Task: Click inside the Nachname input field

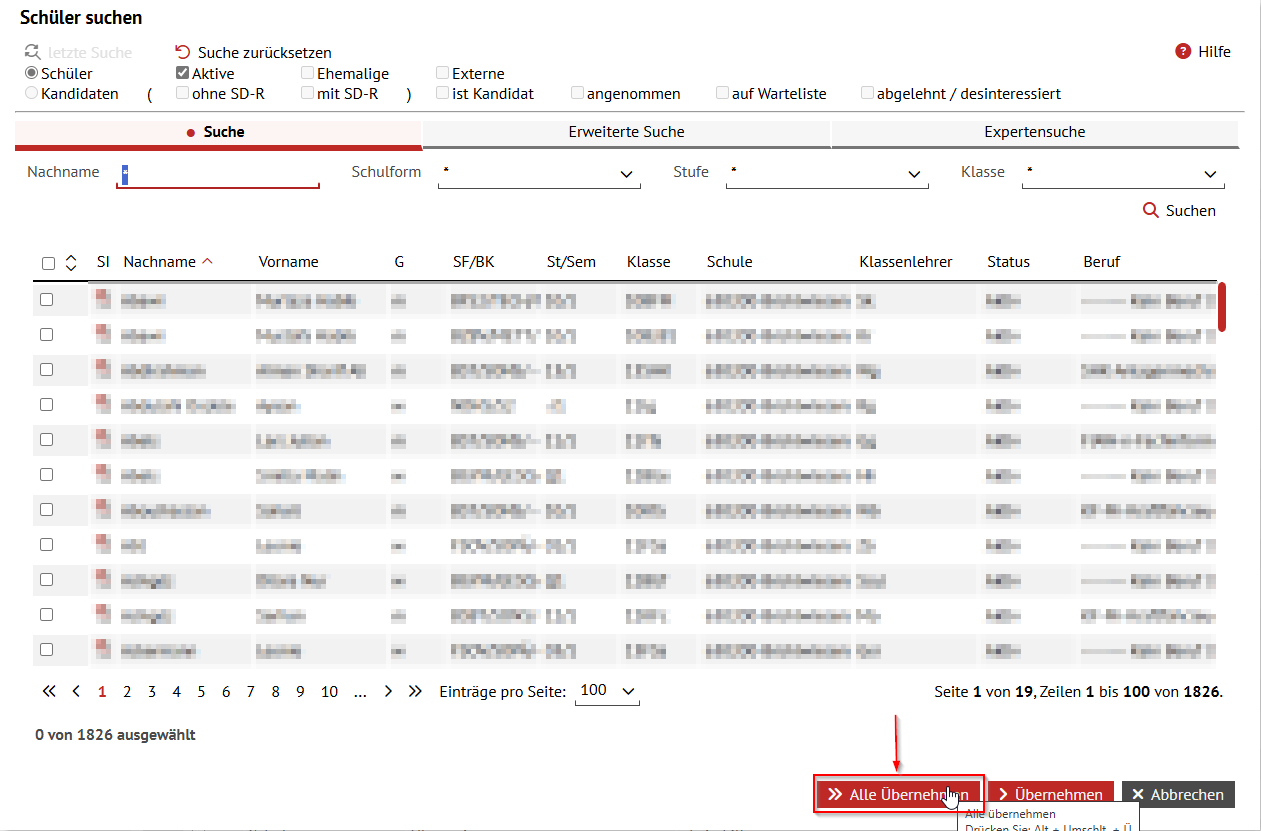Action: (215, 172)
